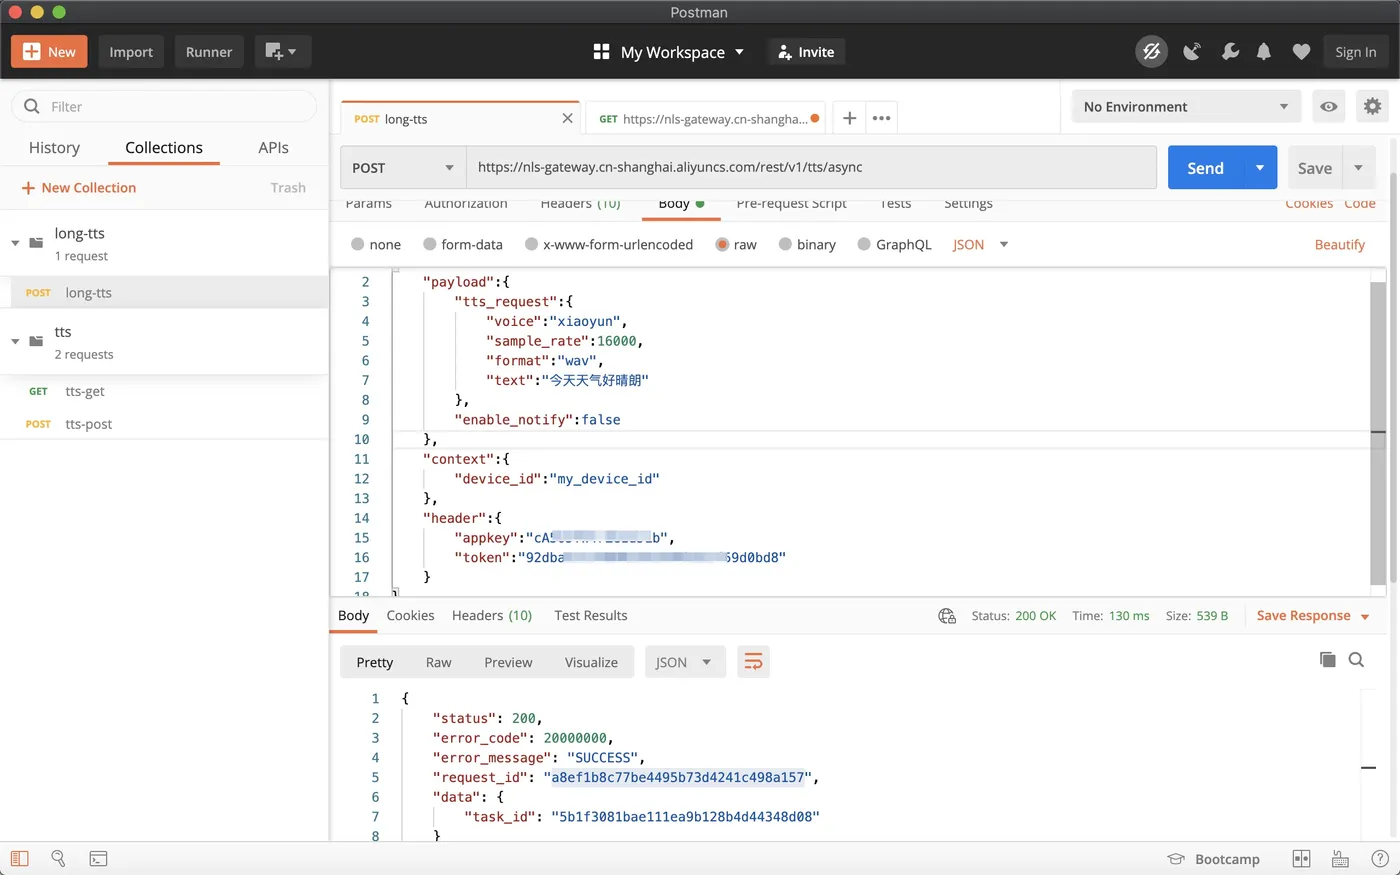The image size is (1400, 875).
Task: Switch to the Collections tab
Action: click(x=164, y=147)
